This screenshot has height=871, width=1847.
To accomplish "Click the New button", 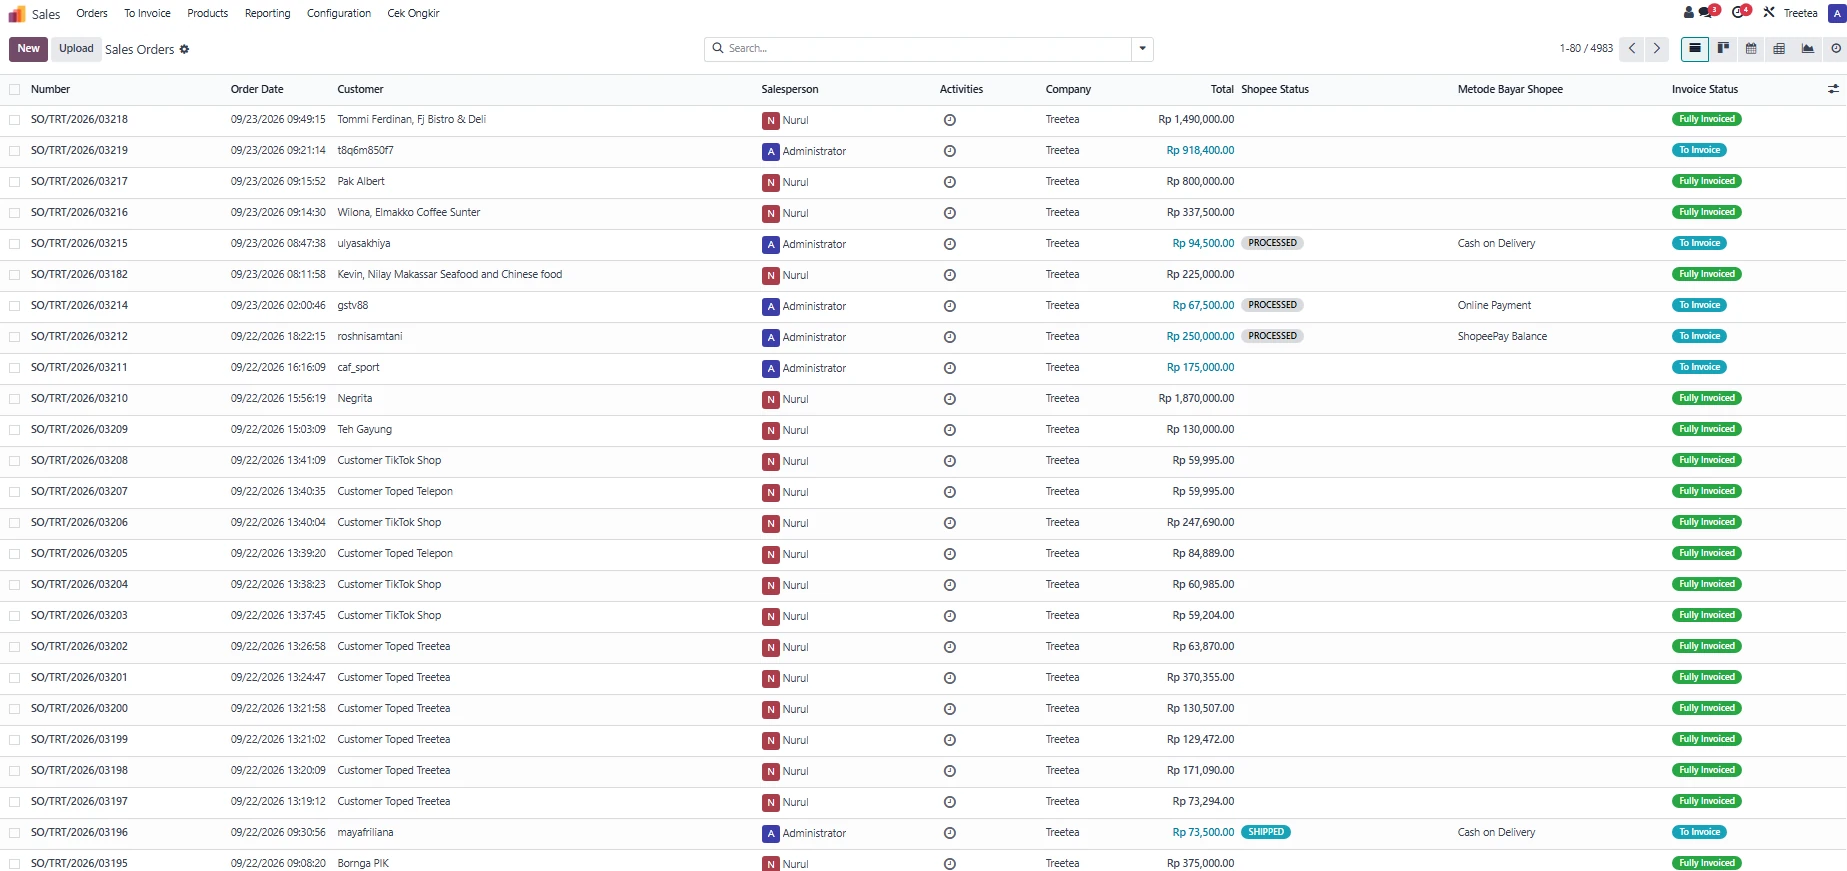I will point(28,48).
